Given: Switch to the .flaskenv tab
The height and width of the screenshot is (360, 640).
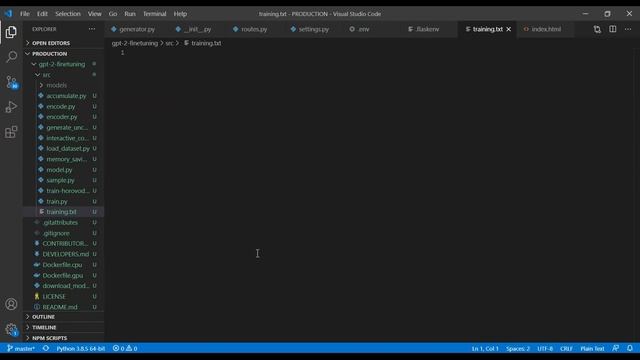Looking at the screenshot, I should 428,29.
